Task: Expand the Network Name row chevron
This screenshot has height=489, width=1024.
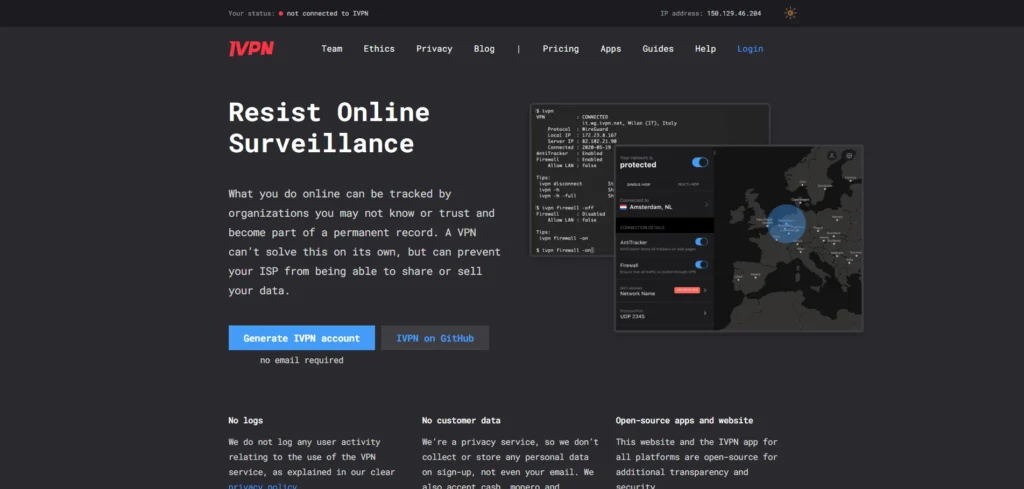Action: tap(704, 290)
